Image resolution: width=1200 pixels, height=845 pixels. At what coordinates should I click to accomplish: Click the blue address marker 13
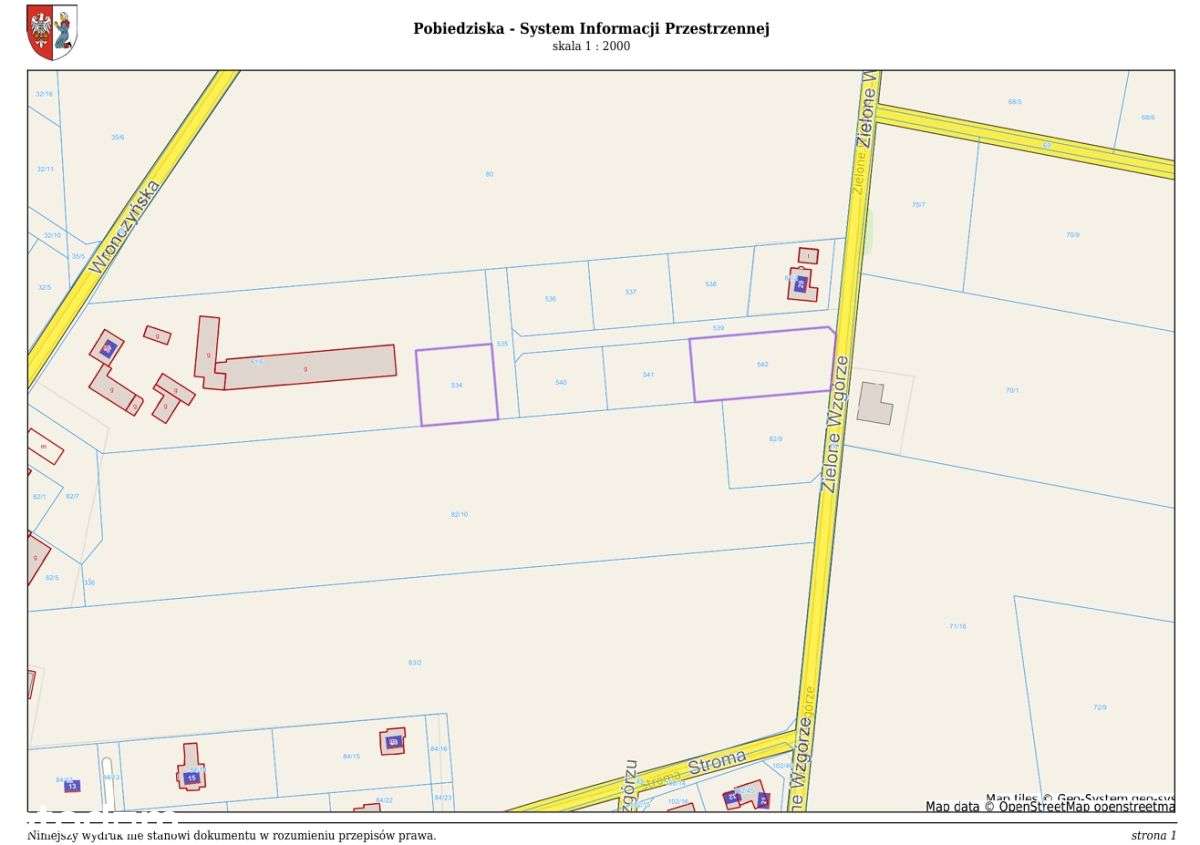tap(71, 786)
